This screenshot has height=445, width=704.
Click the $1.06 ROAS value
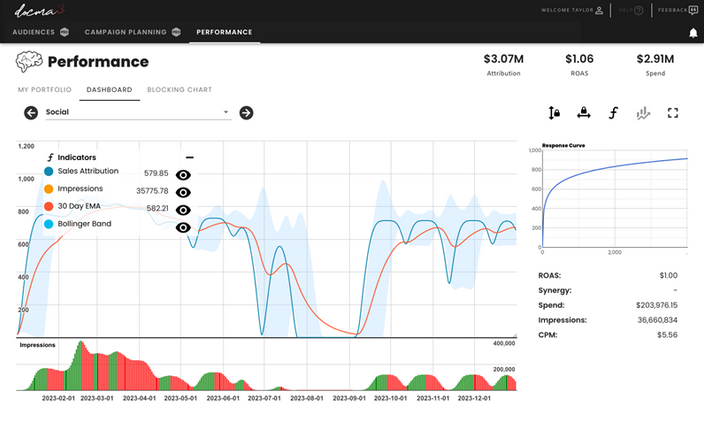[579, 59]
